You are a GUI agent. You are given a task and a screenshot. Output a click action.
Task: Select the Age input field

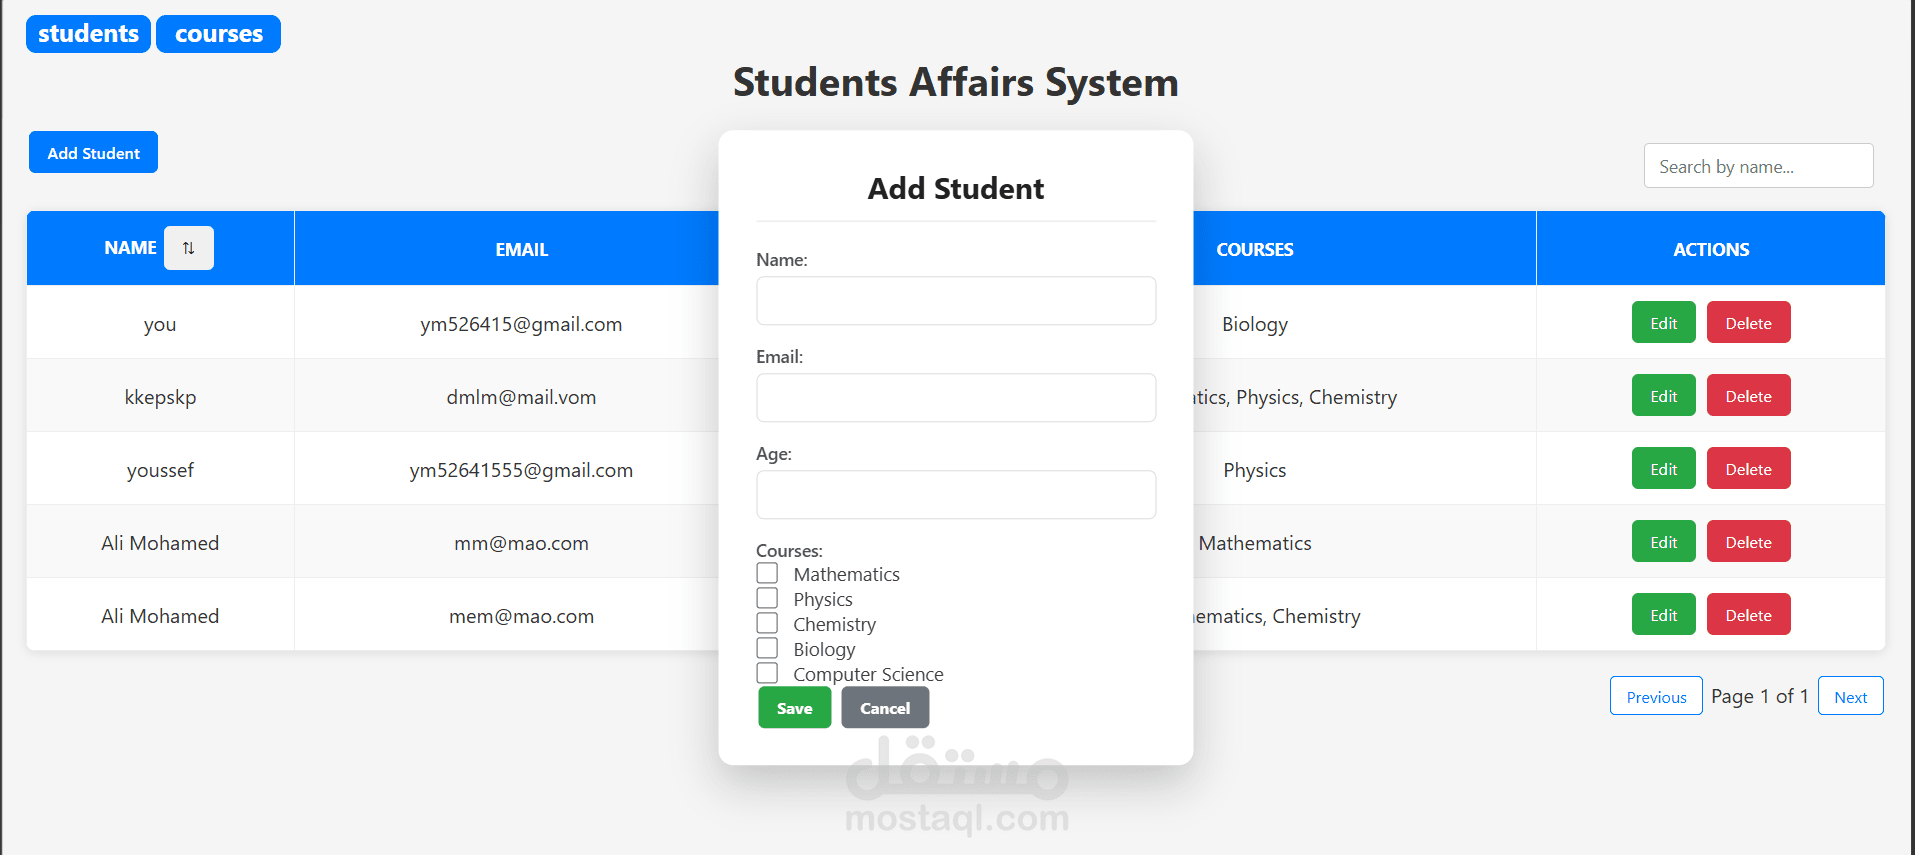coord(955,495)
